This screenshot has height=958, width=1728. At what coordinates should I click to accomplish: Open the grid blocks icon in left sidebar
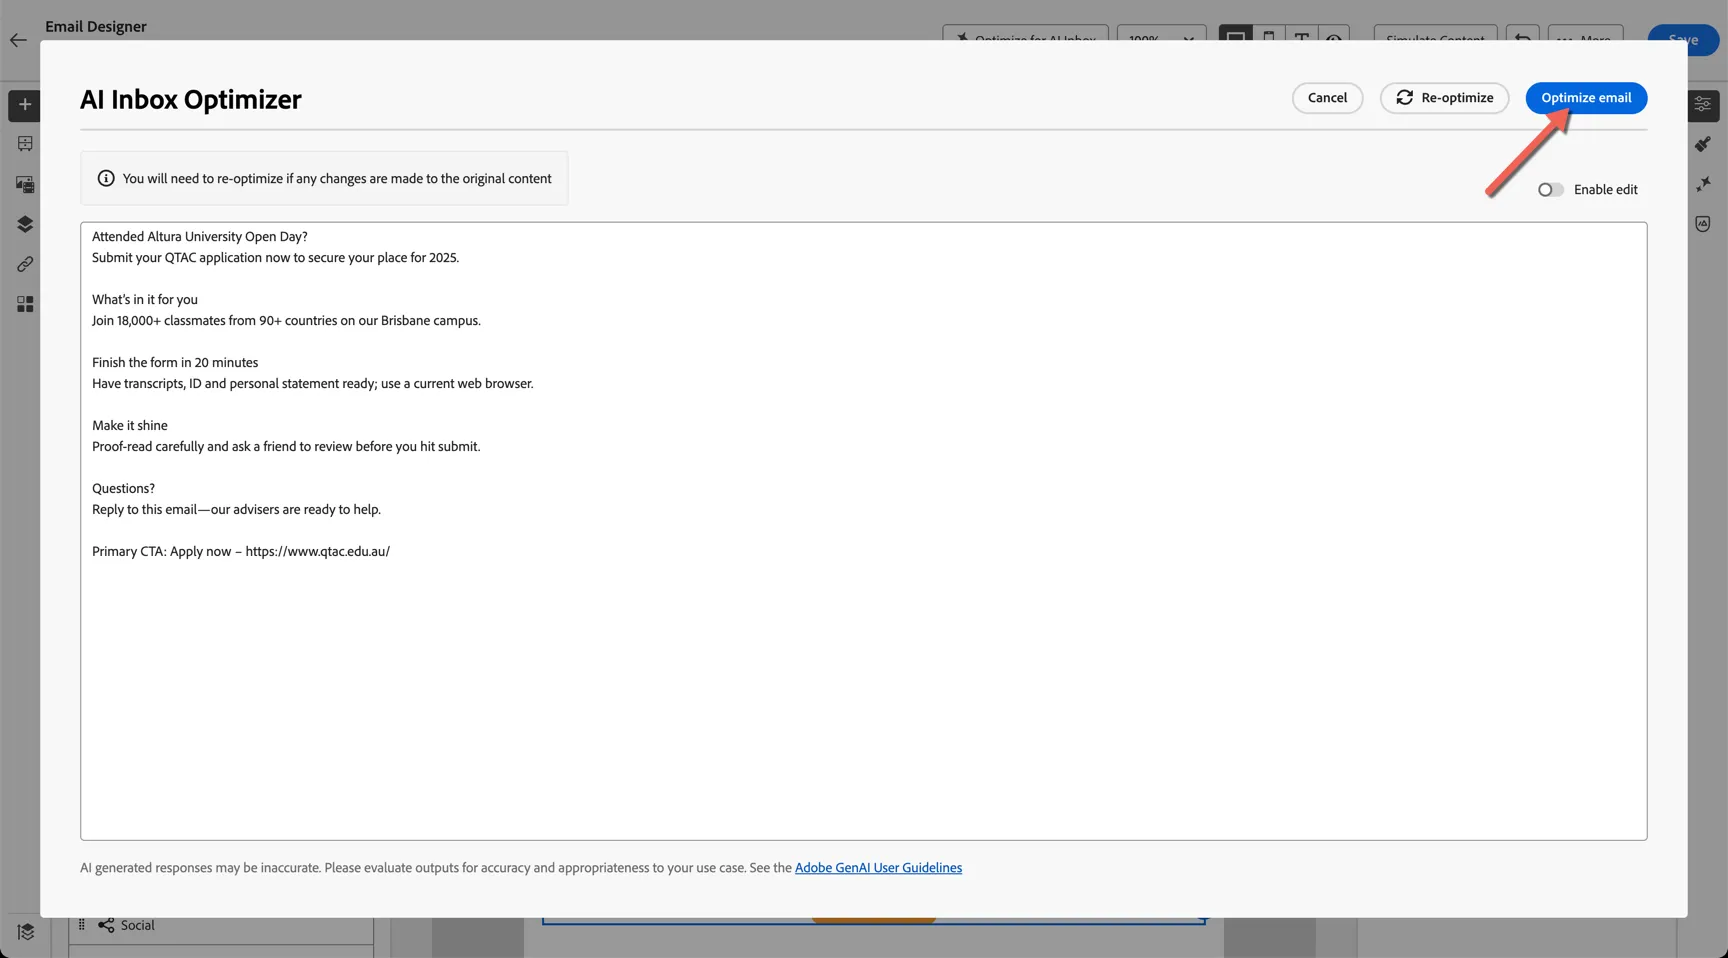pyautogui.click(x=25, y=304)
